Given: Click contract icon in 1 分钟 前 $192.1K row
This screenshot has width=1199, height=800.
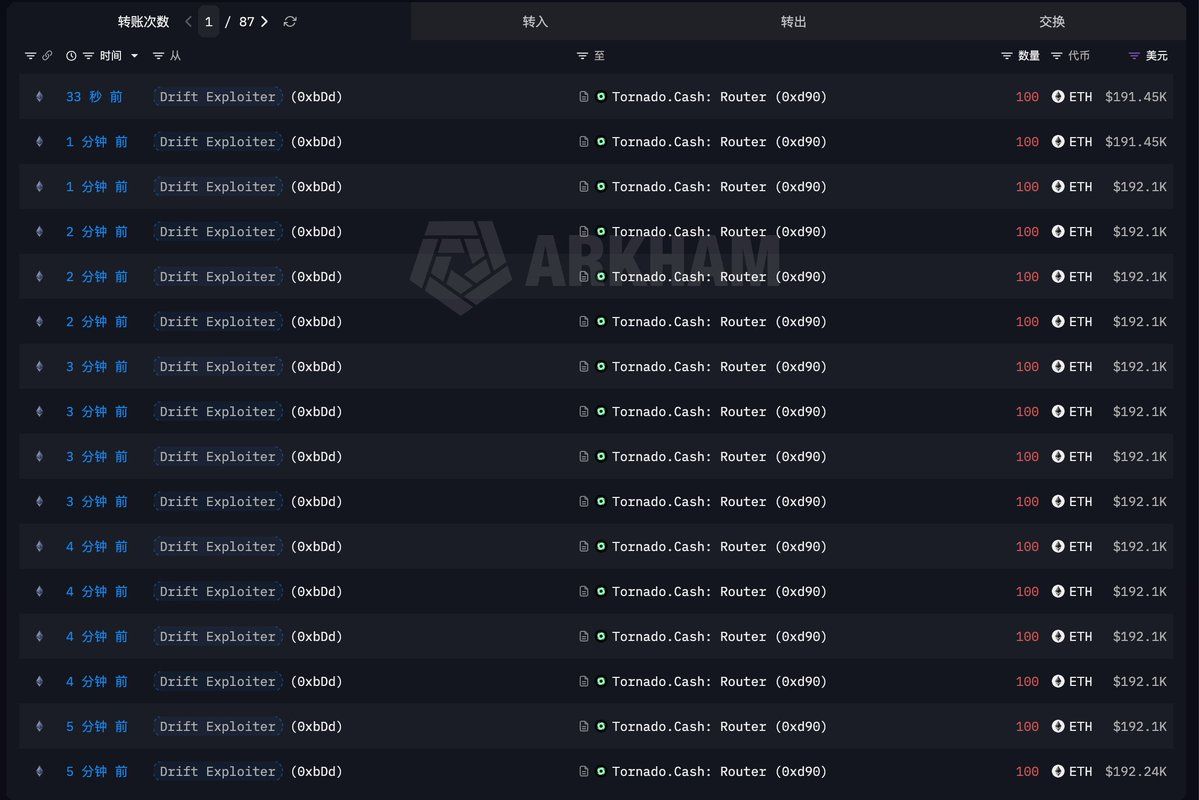Looking at the screenshot, I should point(583,187).
